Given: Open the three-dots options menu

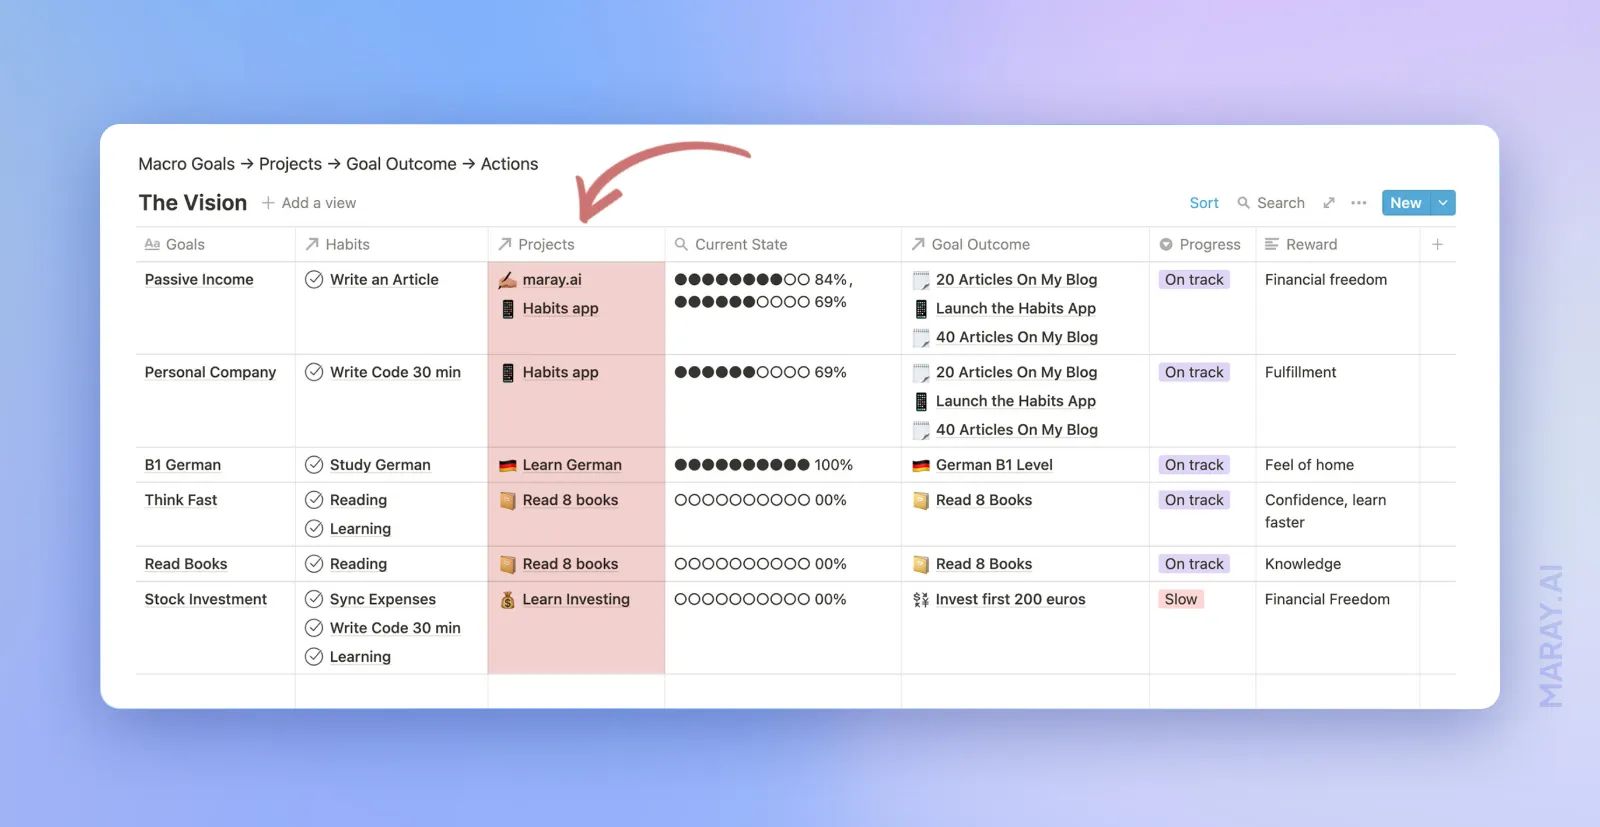Looking at the screenshot, I should 1358,203.
